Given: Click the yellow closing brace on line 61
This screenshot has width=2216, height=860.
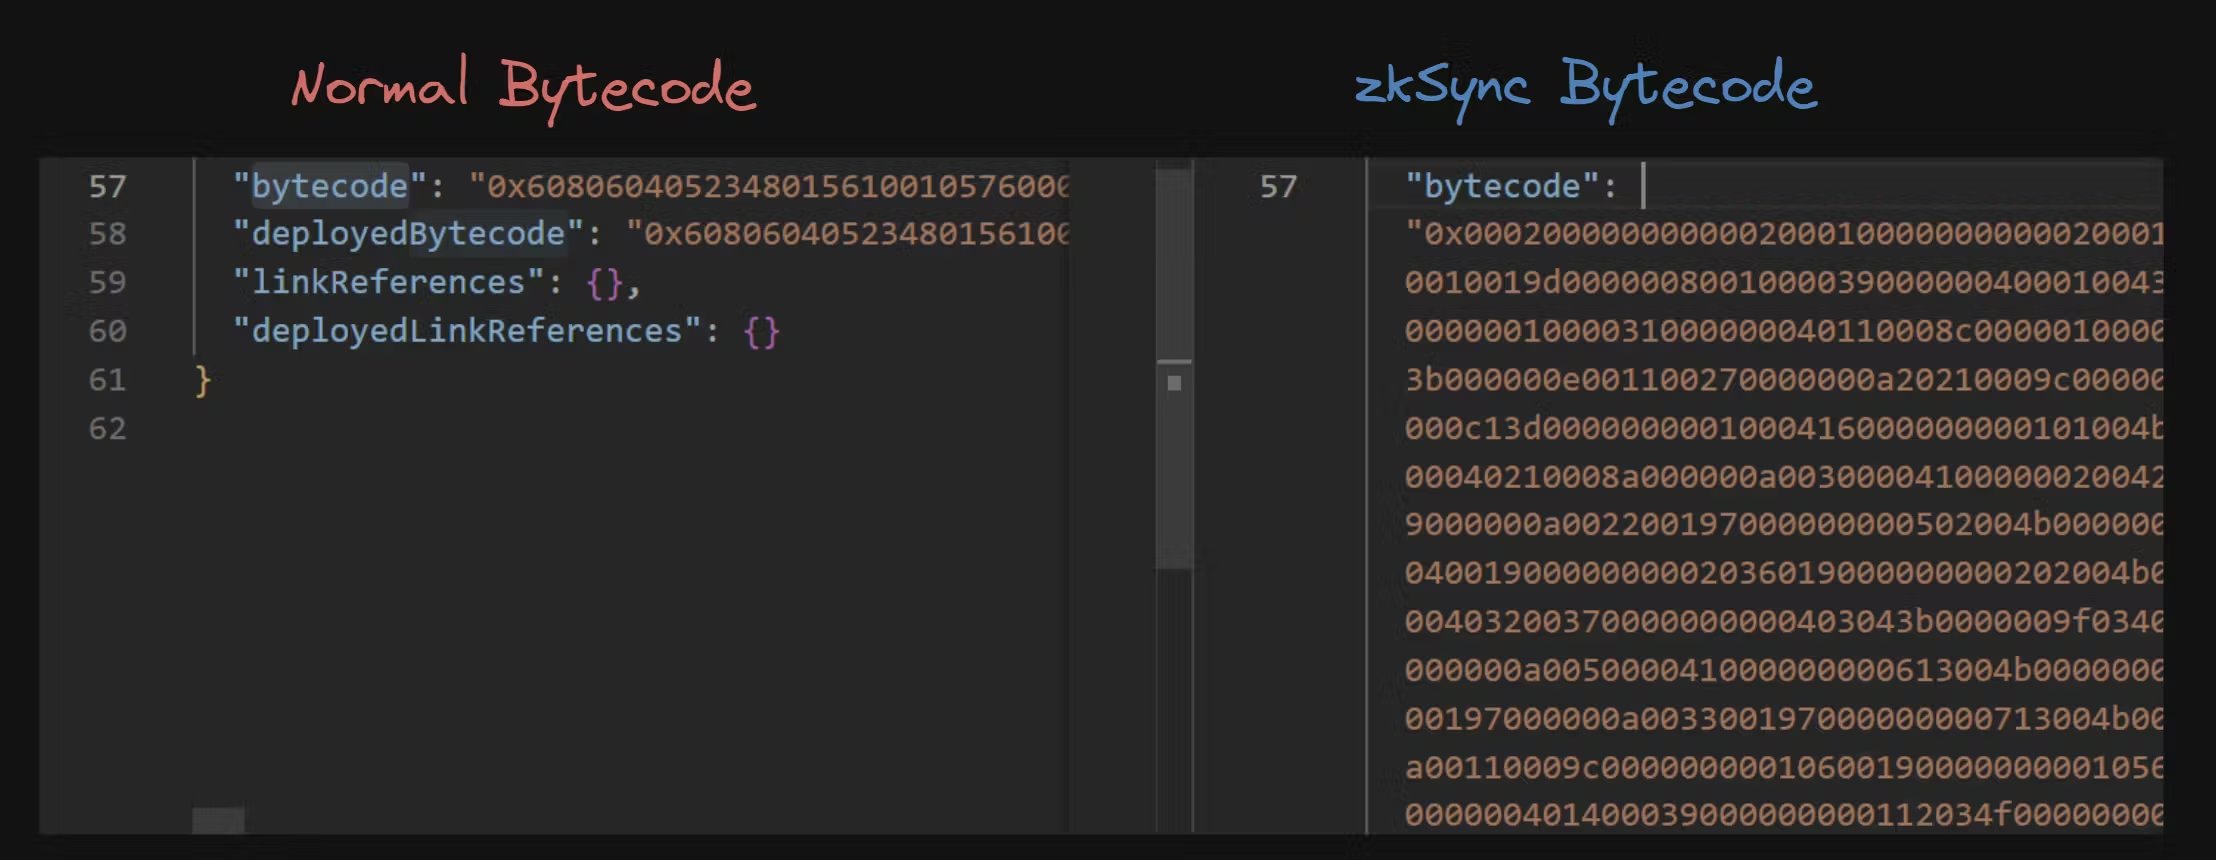Looking at the screenshot, I should [x=203, y=380].
